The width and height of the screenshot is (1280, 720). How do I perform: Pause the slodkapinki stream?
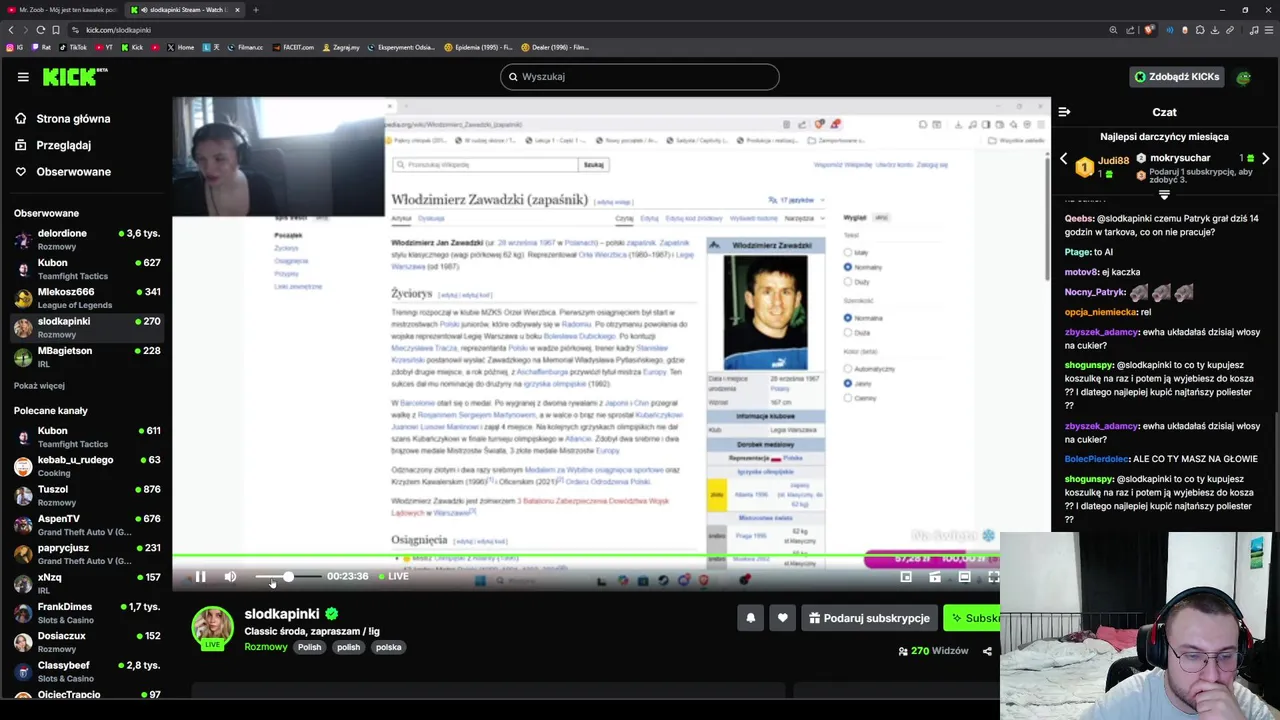click(x=200, y=576)
